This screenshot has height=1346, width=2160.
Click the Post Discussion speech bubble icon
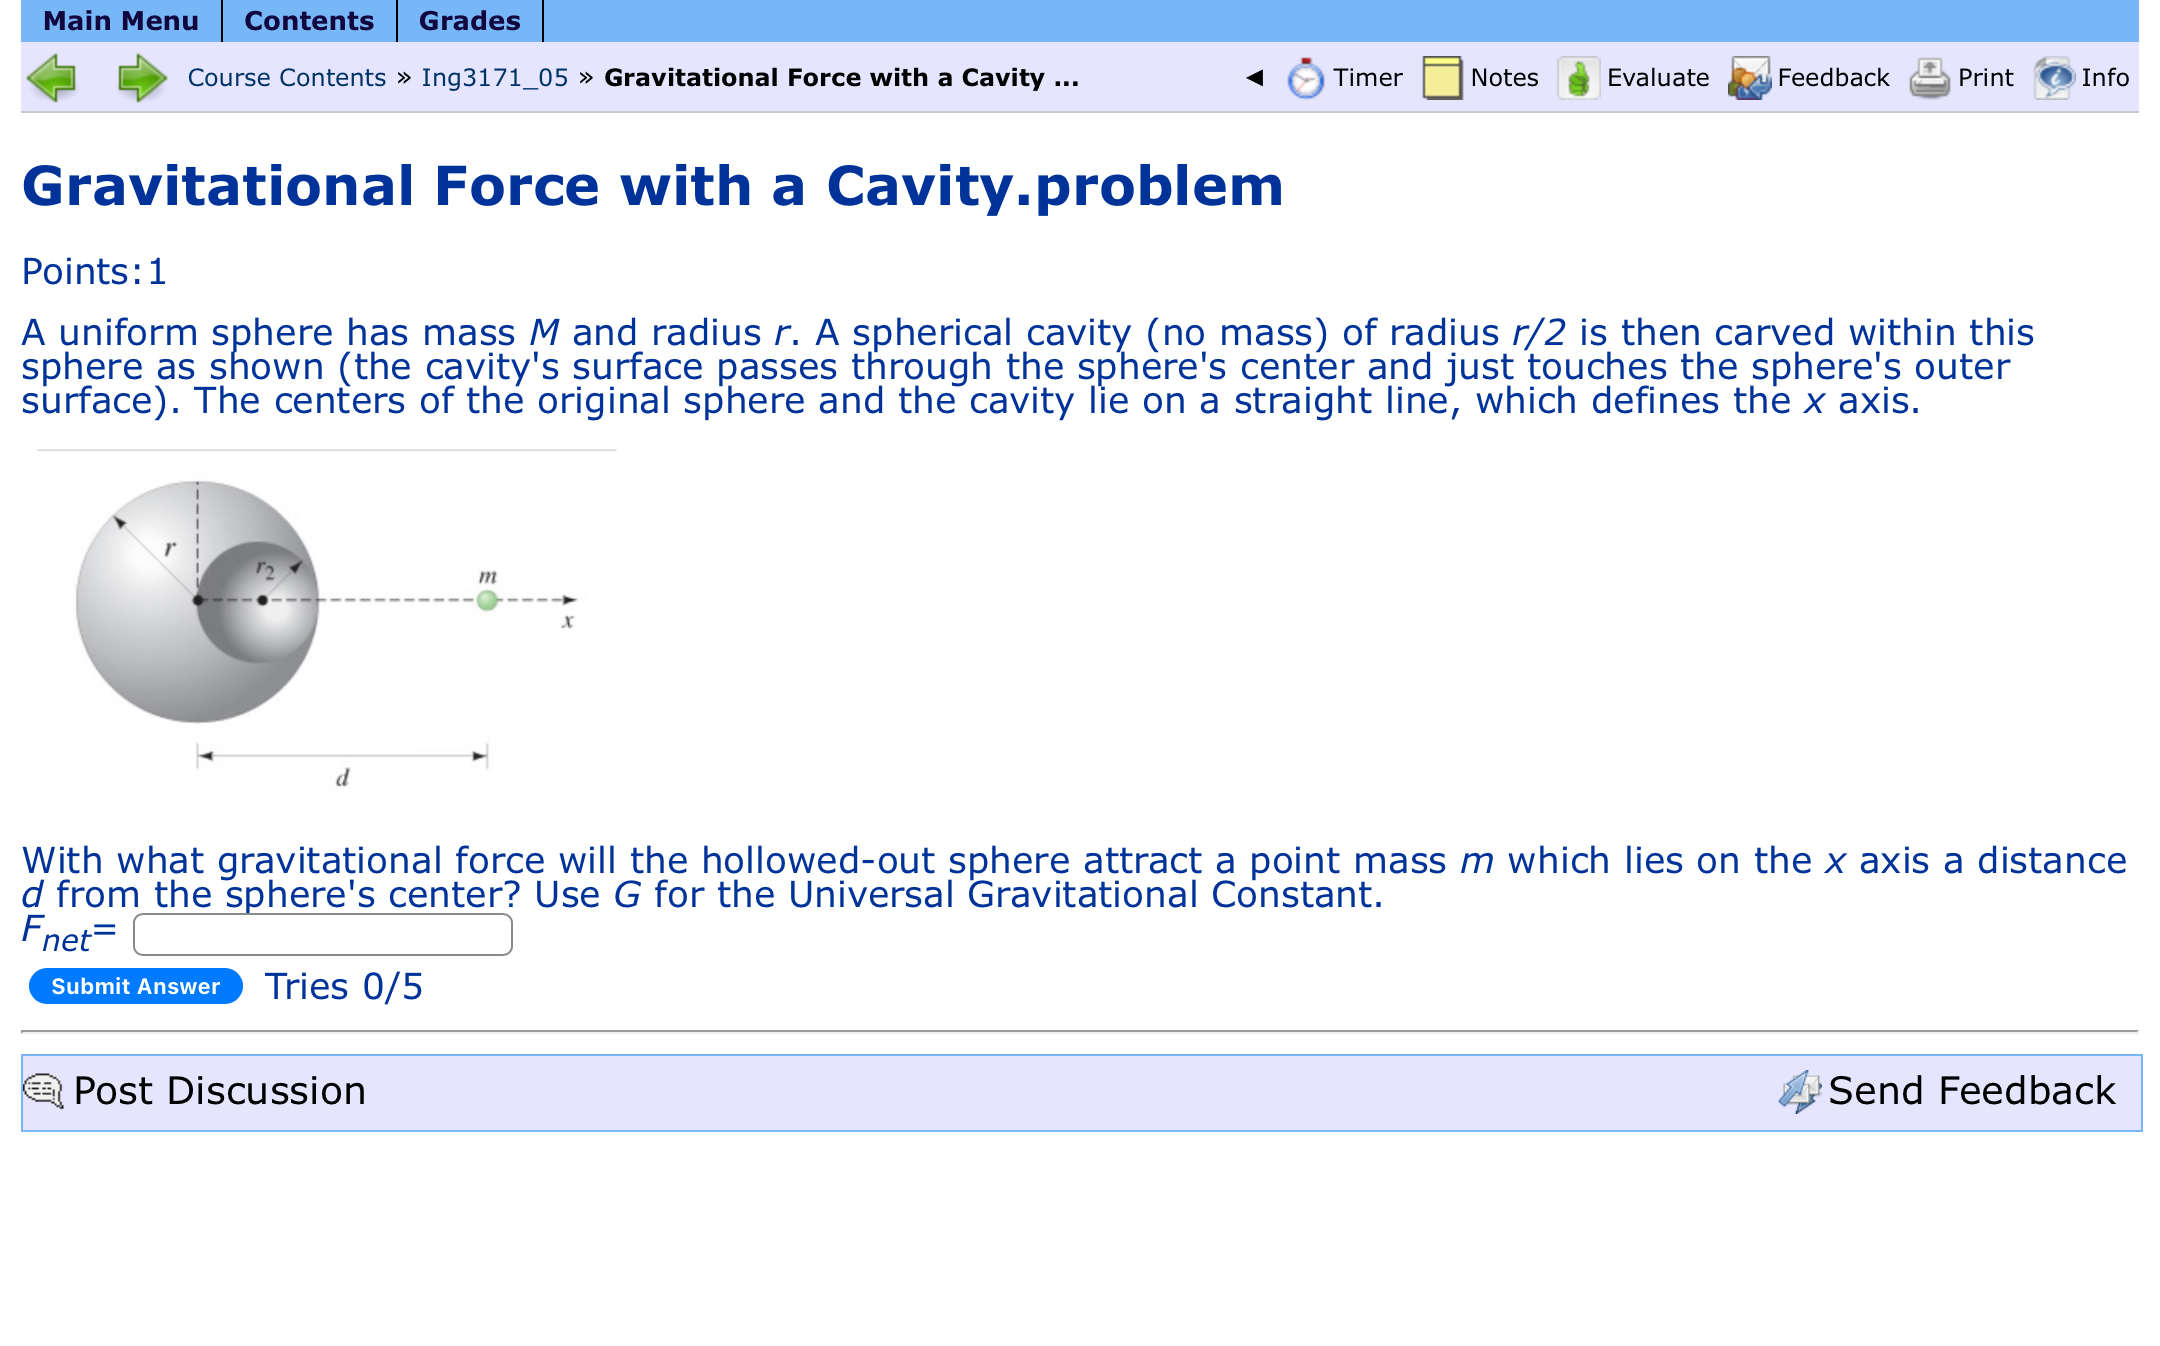(43, 1091)
